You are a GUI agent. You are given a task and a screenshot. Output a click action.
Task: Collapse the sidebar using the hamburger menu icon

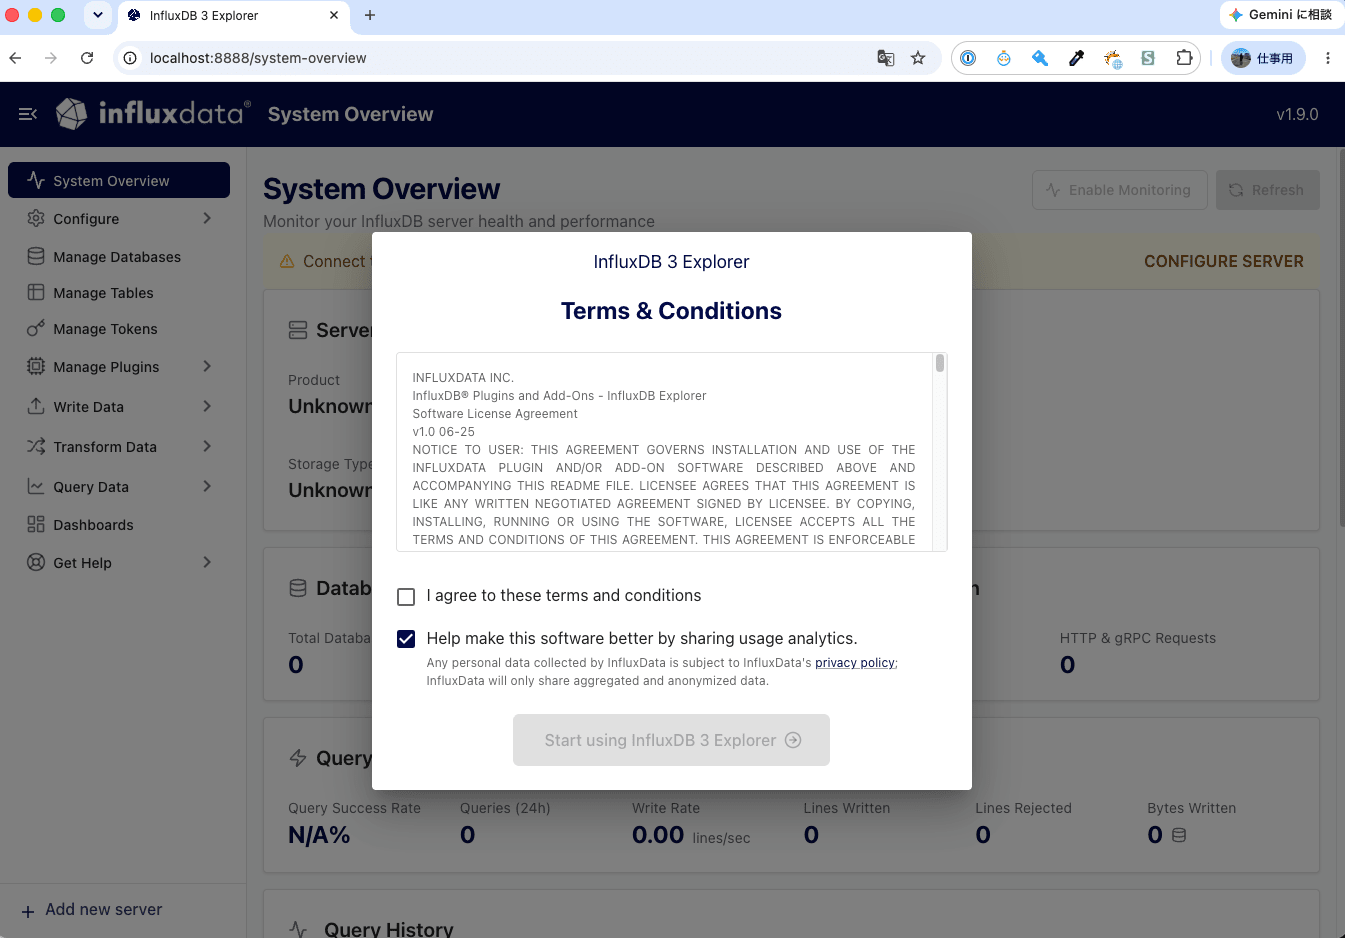(28, 114)
